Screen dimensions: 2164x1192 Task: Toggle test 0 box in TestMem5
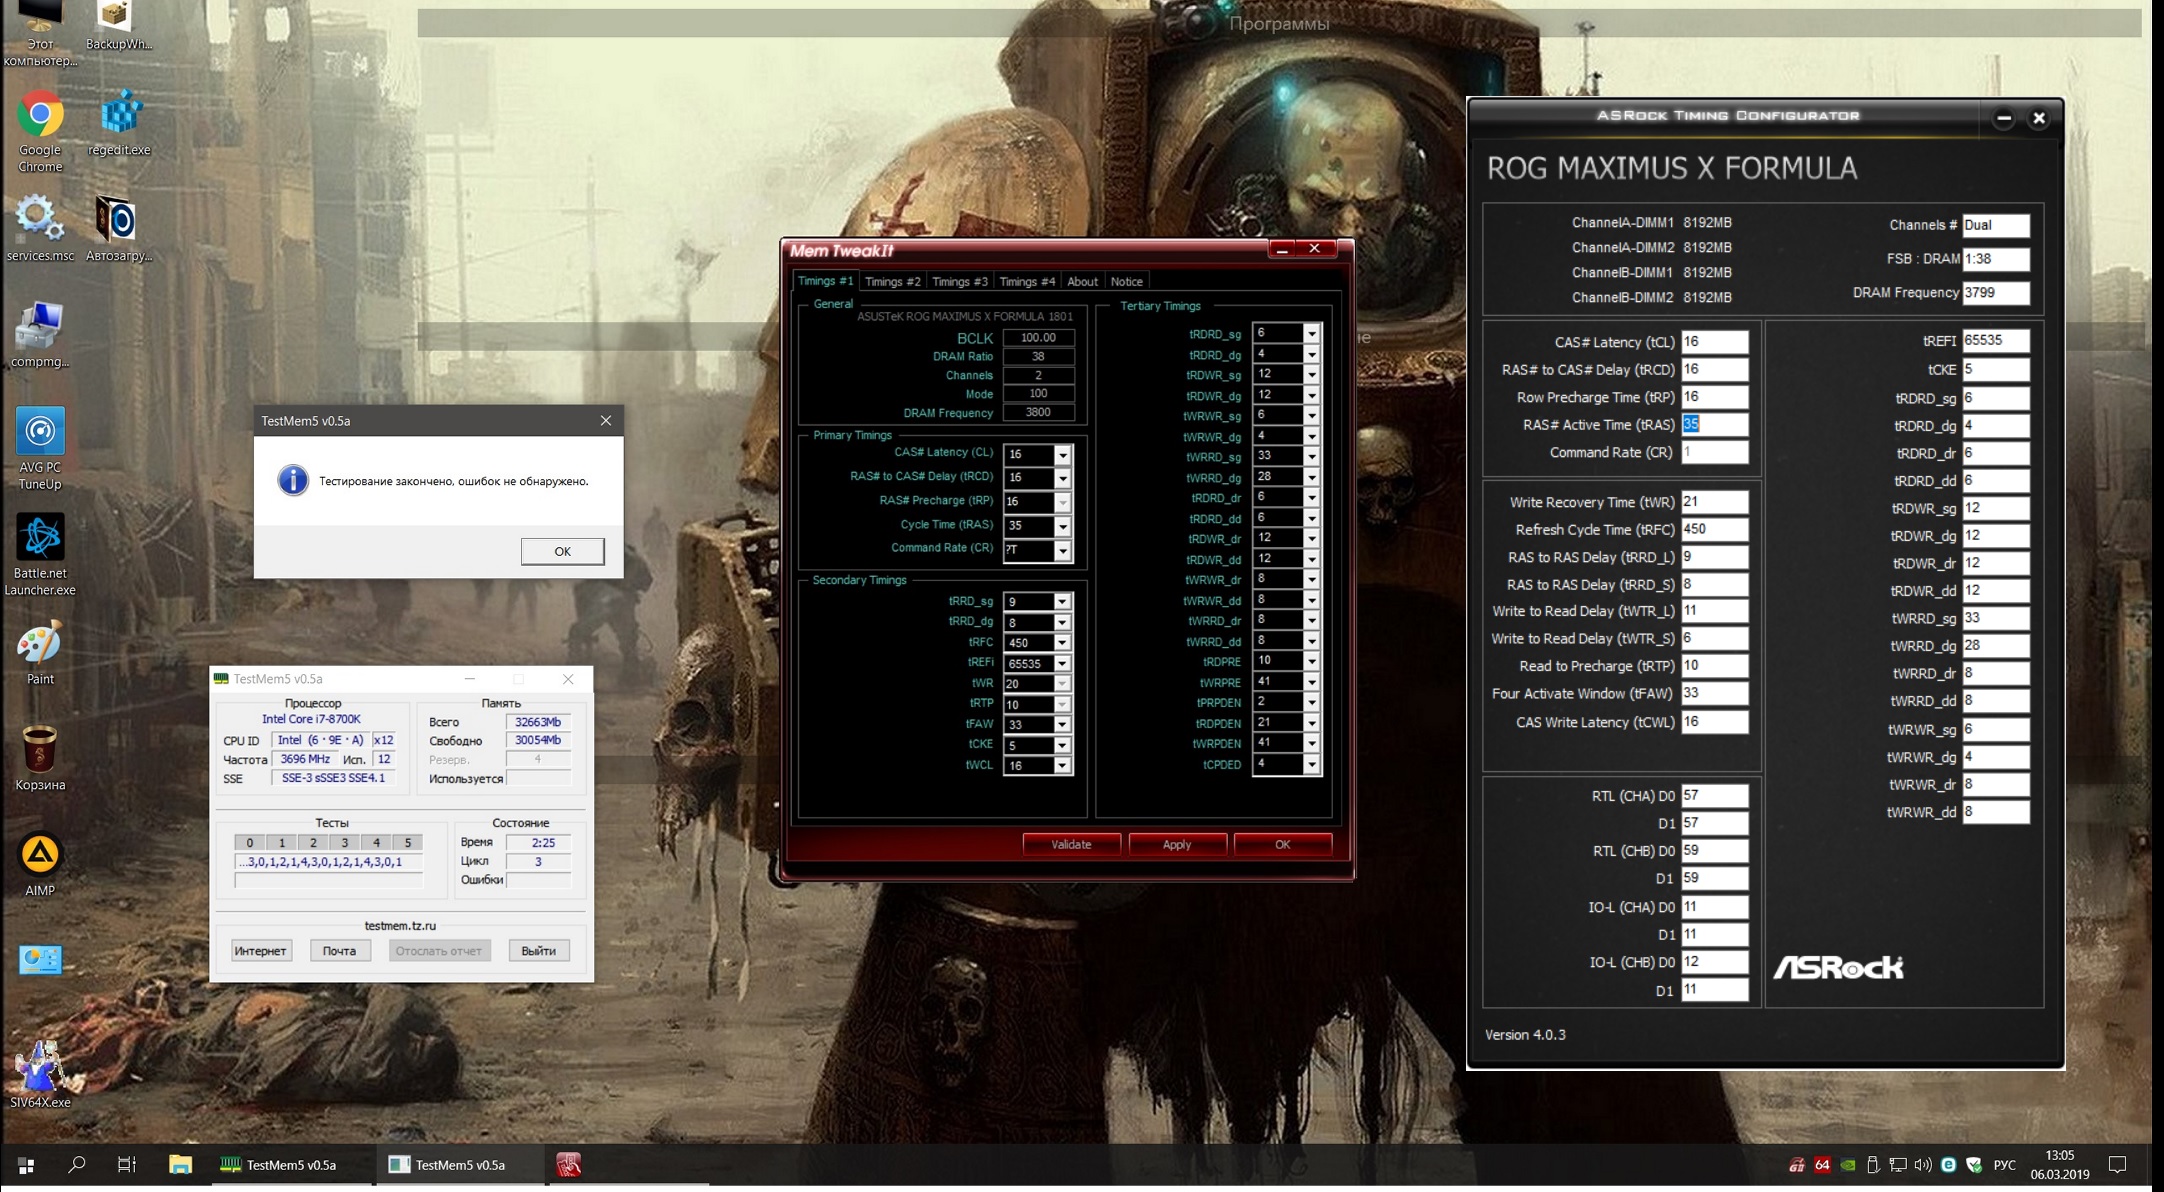(250, 842)
